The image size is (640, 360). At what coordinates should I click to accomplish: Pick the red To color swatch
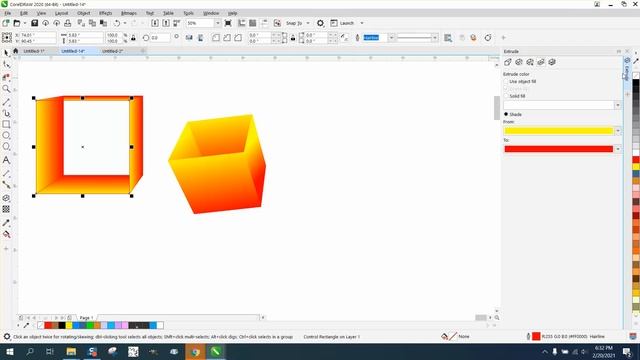pos(558,149)
